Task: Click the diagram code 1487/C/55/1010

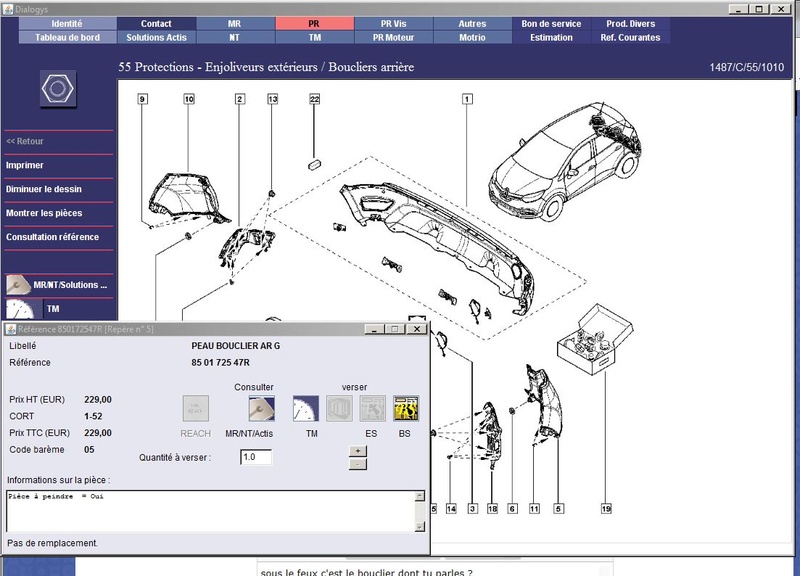Action: [746, 67]
